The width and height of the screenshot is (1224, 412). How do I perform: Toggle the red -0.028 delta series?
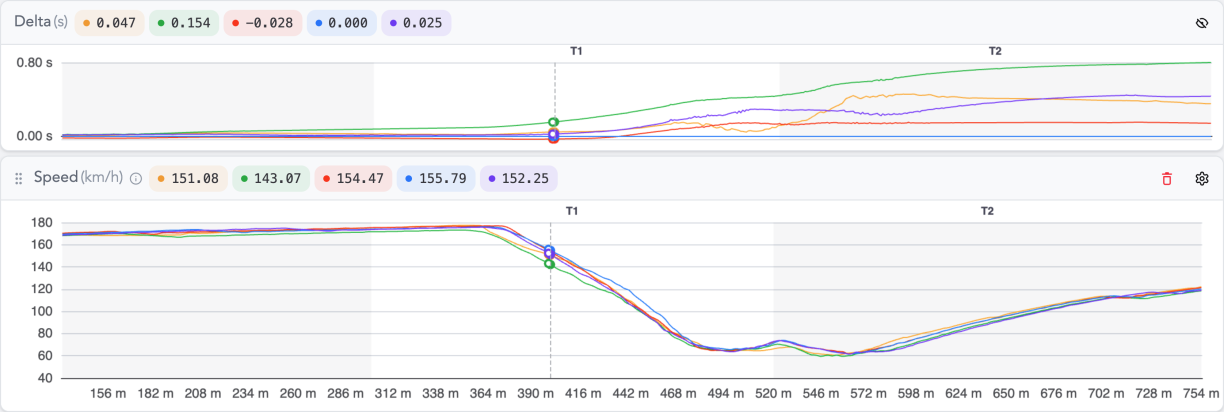(262, 22)
